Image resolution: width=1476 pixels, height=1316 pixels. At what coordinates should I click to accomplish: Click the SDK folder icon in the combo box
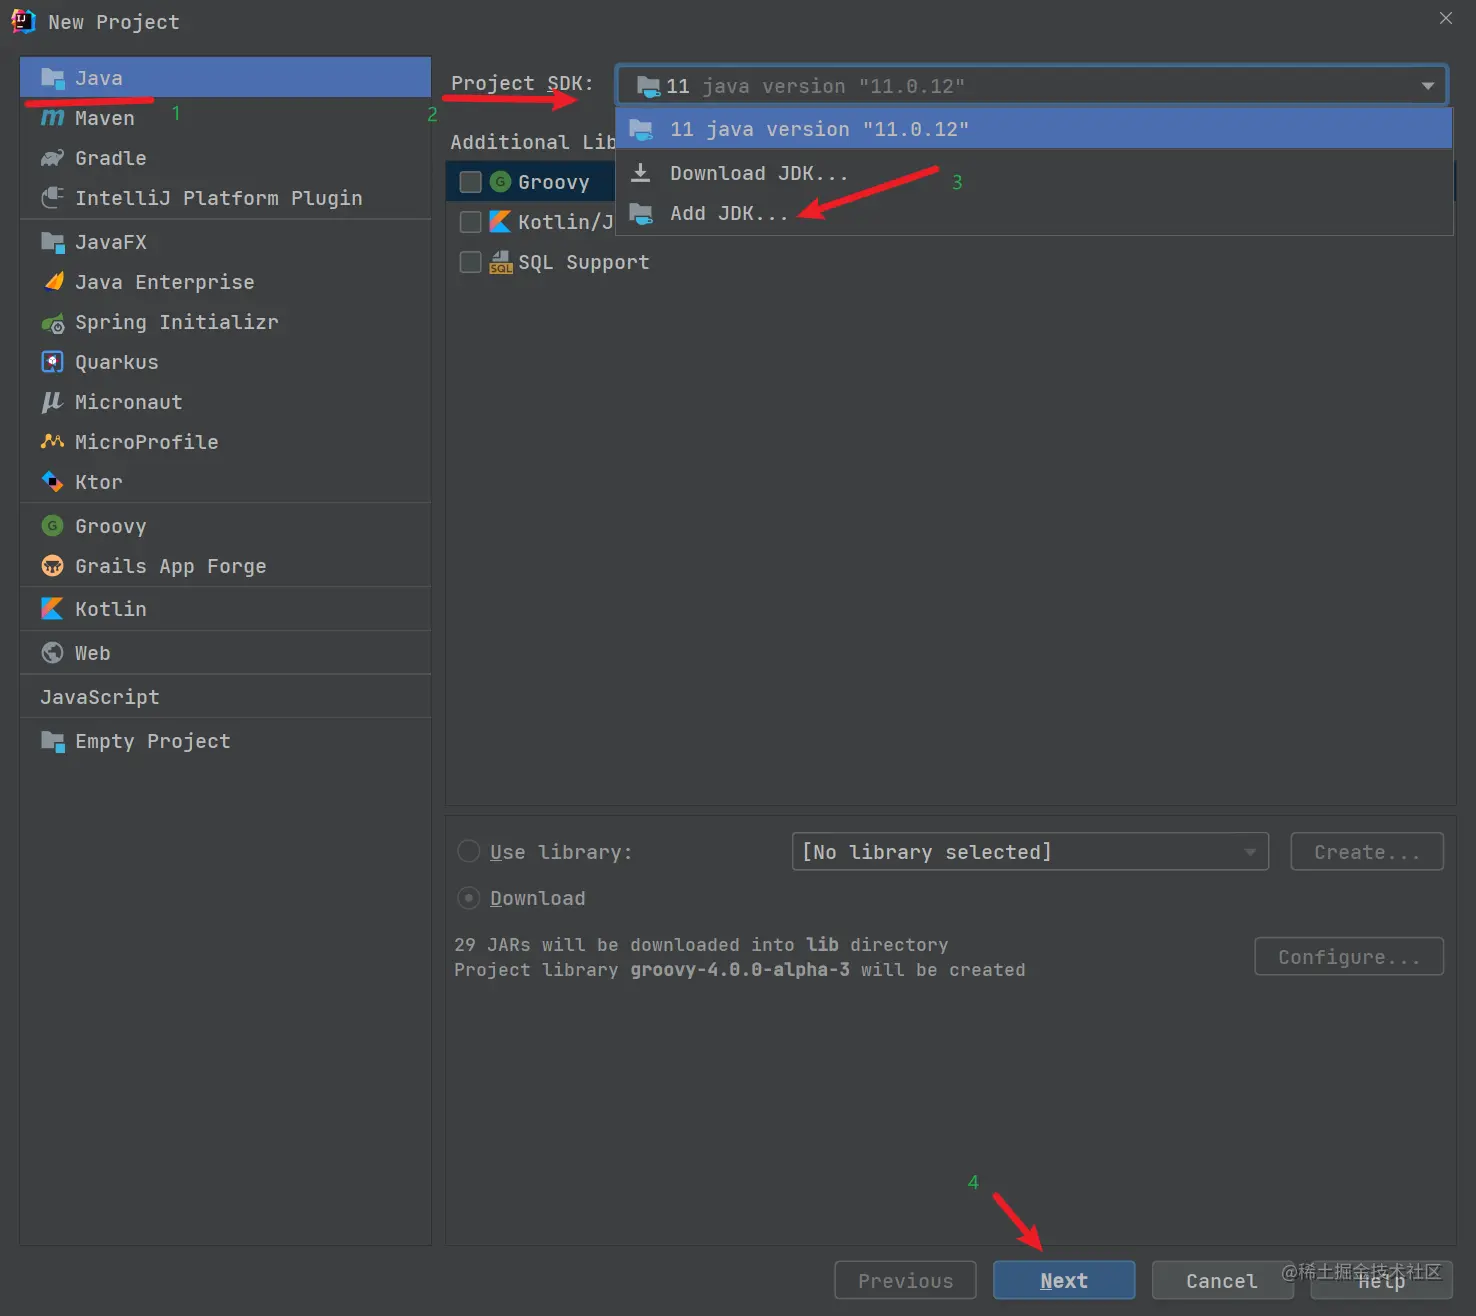[649, 86]
